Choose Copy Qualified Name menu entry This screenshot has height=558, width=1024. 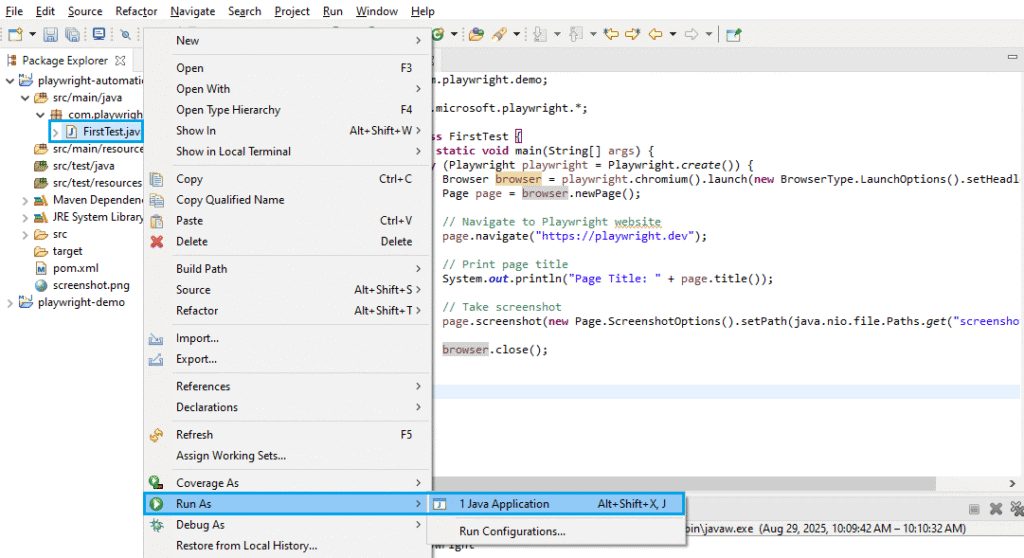(x=287, y=200)
